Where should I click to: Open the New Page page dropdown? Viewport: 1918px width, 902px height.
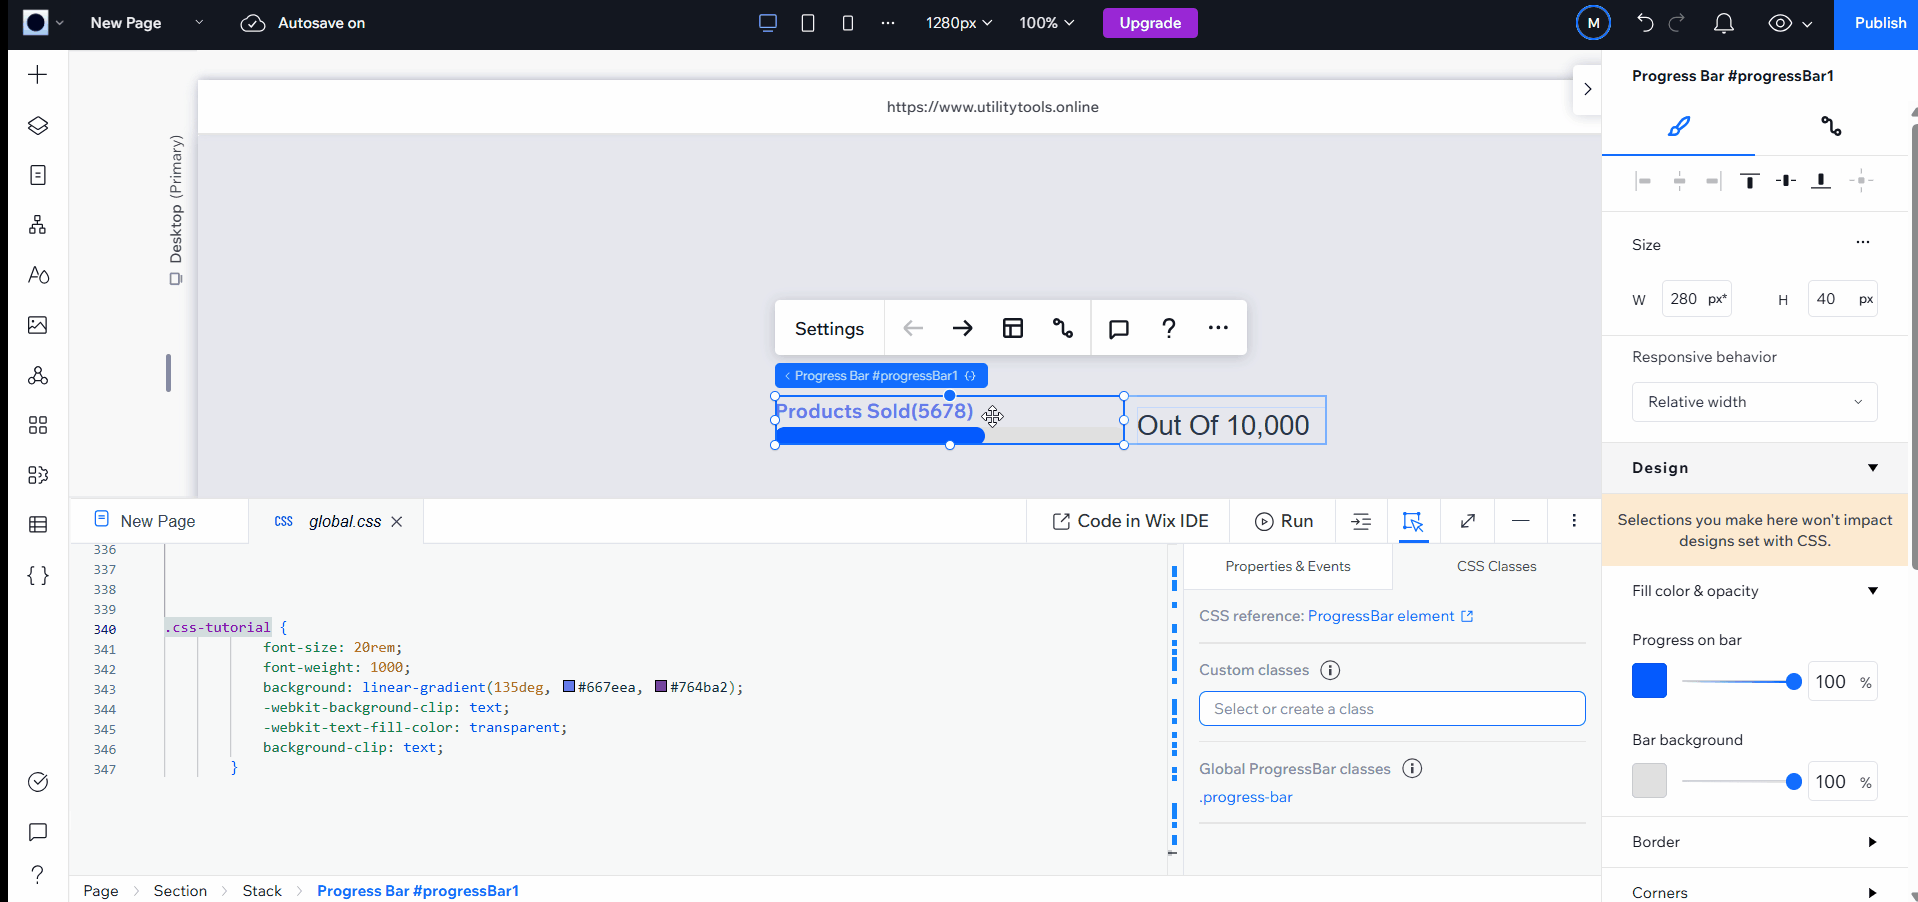coord(199,23)
